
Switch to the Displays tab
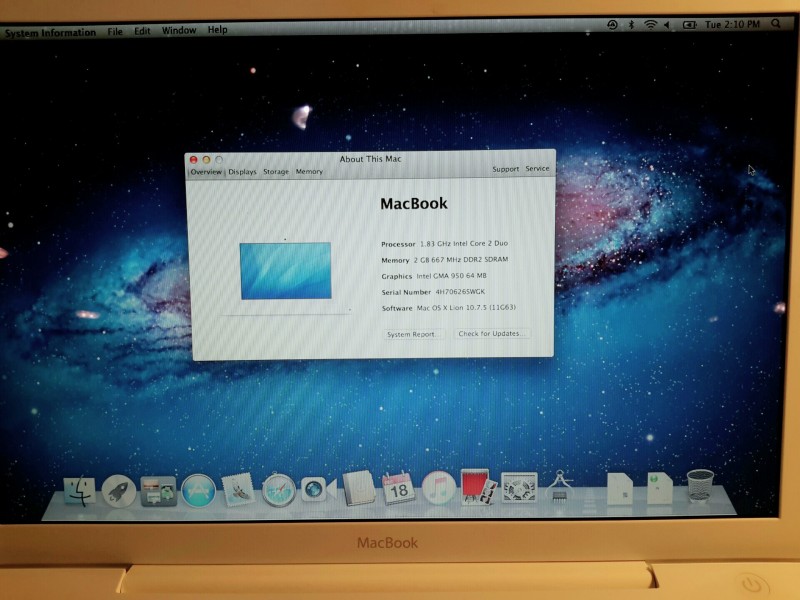point(242,172)
